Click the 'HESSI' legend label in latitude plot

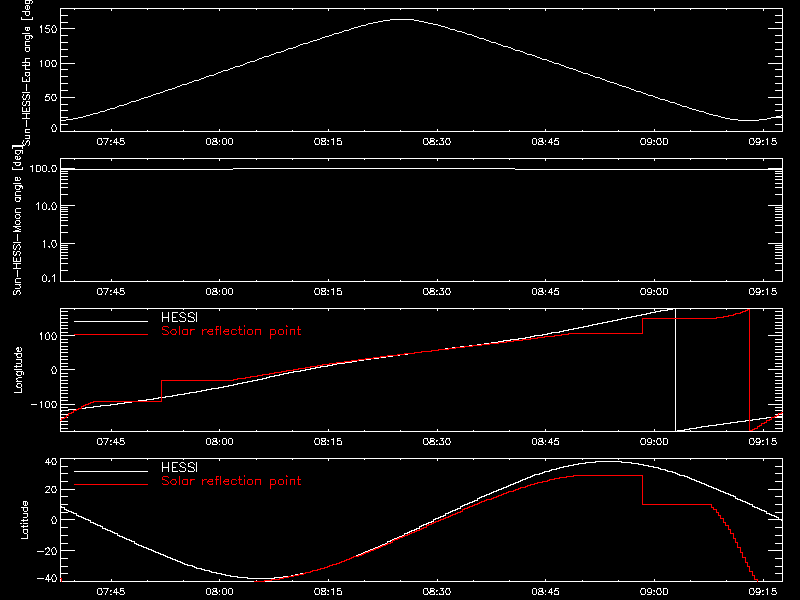[179, 467]
